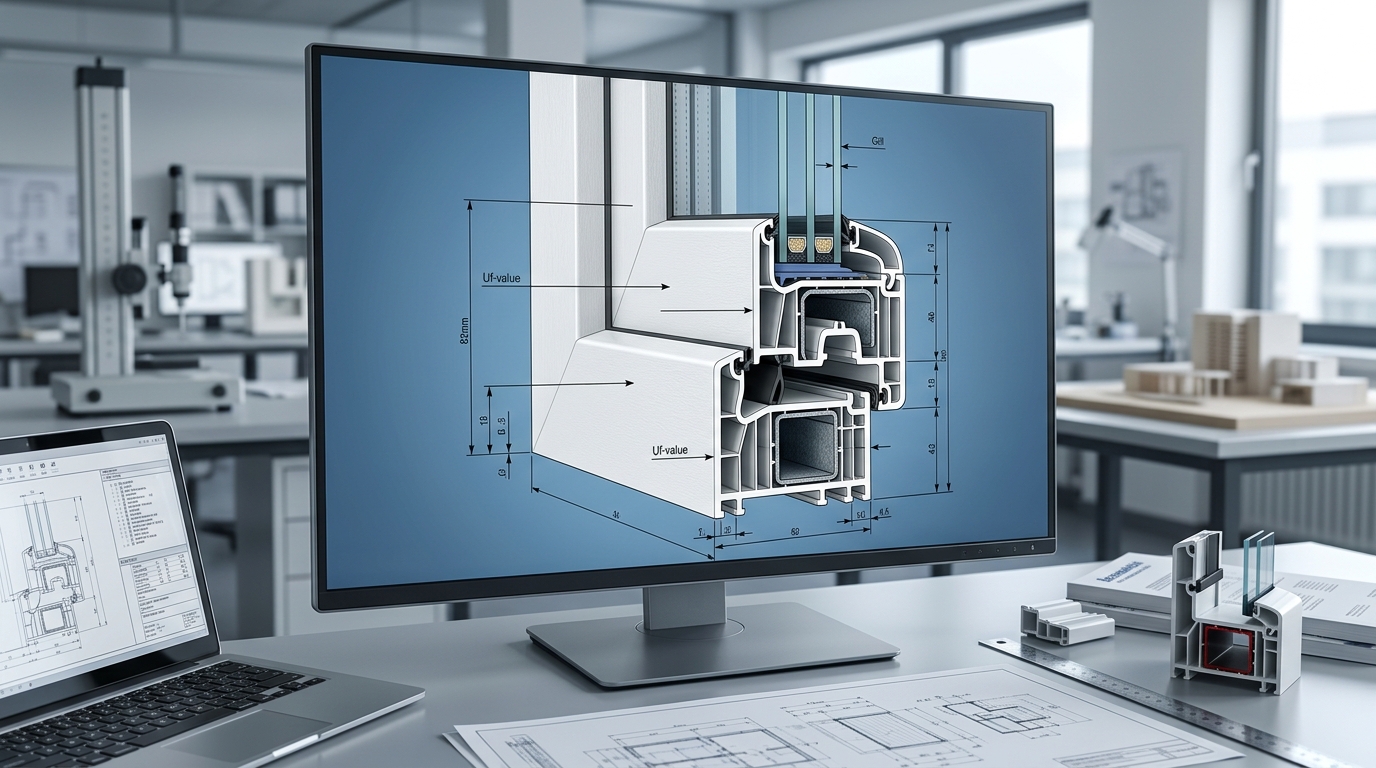Click the Uf-value label at the bottom steel chamber
1376x768 pixels.
coord(670,451)
